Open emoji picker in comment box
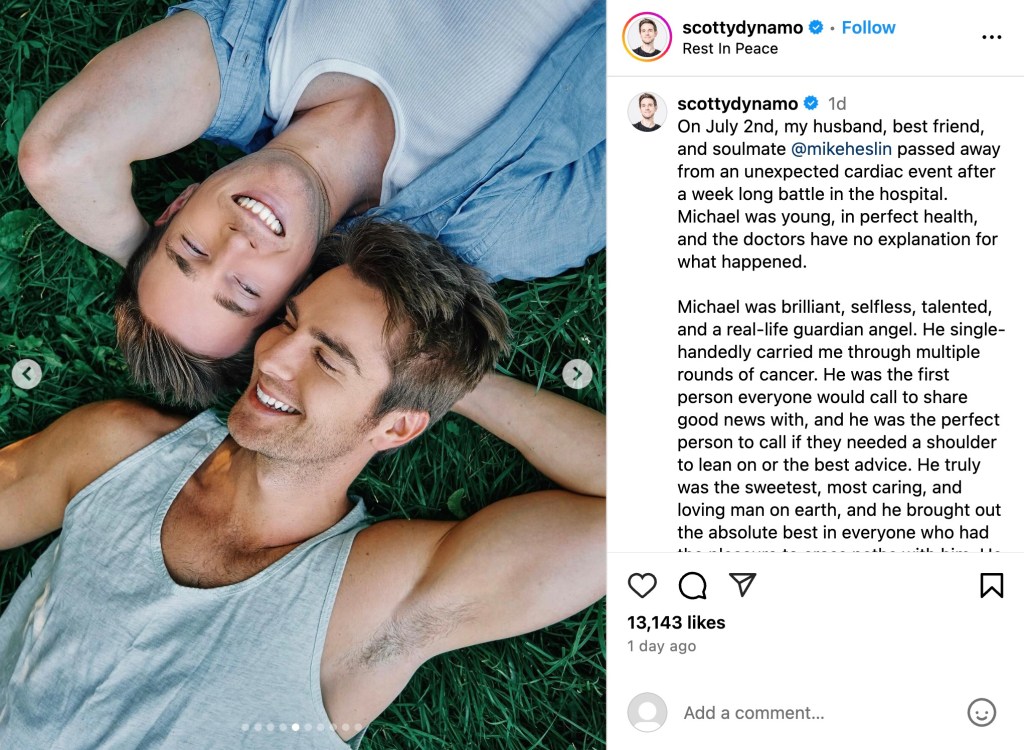 tap(981, 712)
